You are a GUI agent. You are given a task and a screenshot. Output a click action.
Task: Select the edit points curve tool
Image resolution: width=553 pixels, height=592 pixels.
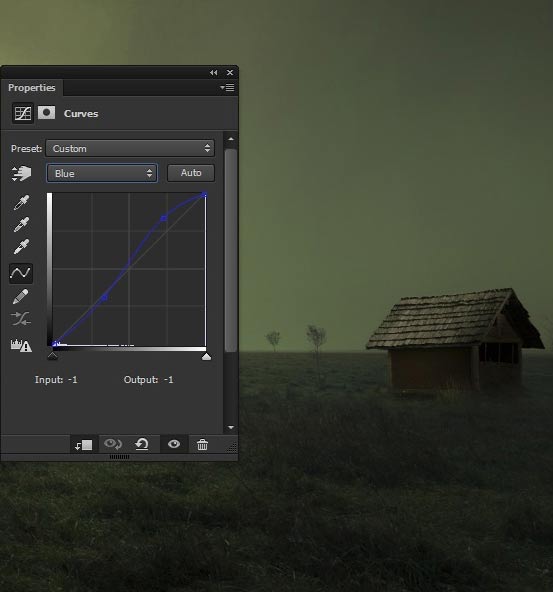pyautogui.click(x=21, y=273)
